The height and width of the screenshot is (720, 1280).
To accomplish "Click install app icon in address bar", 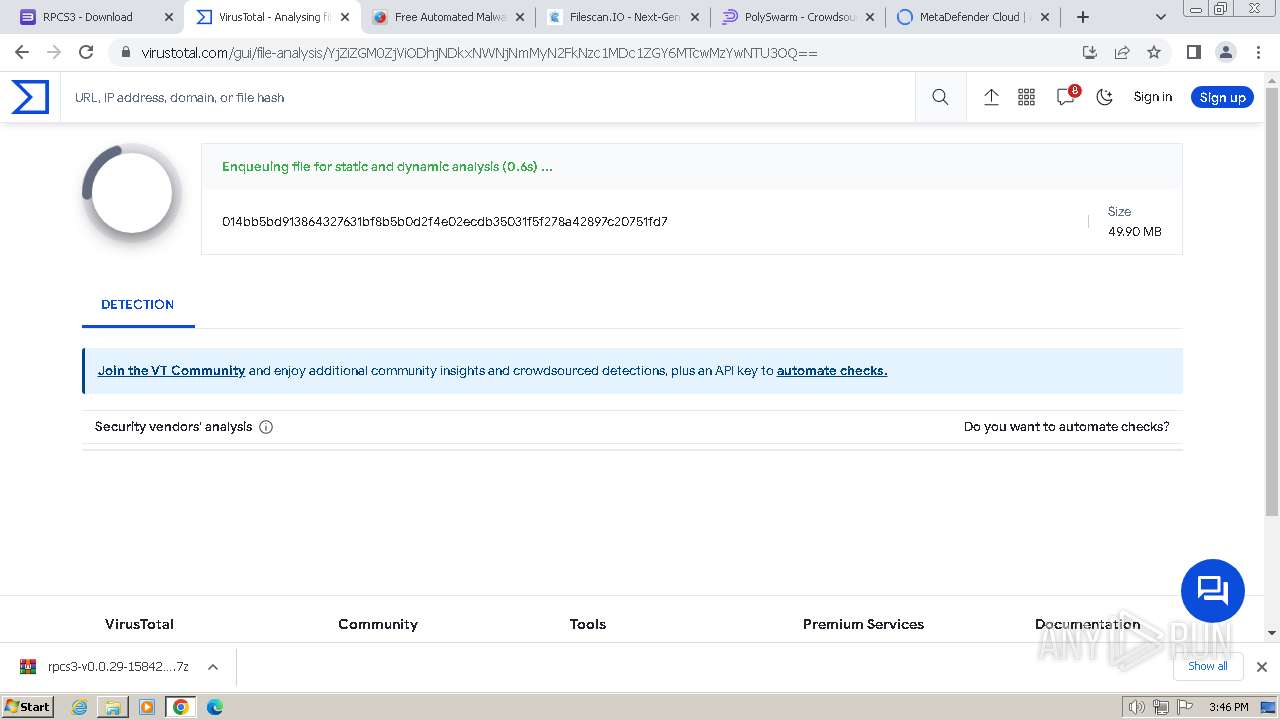I will click(x=1090, y=52).
